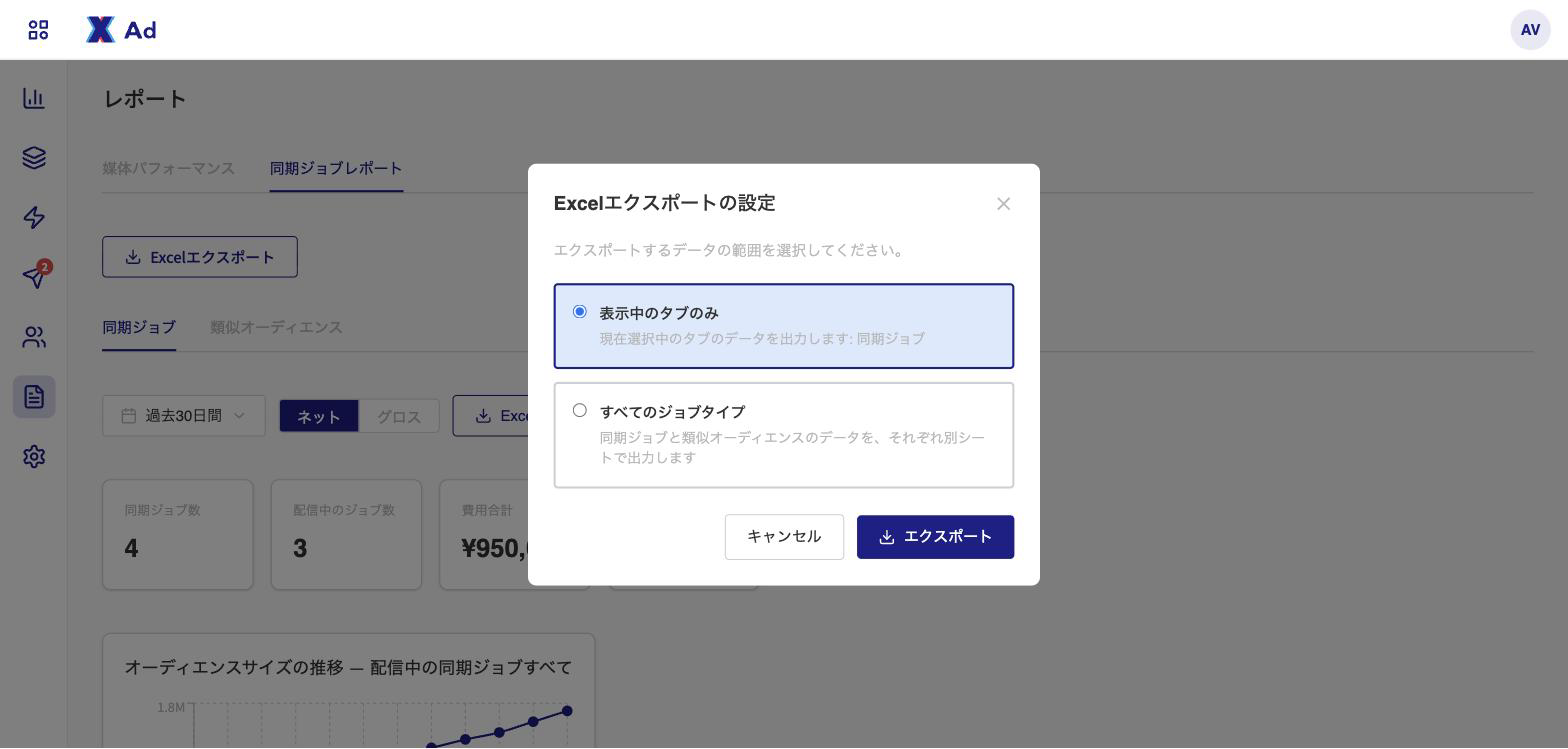Open the users sidebar icon
1568x749 pixels.
34,337
